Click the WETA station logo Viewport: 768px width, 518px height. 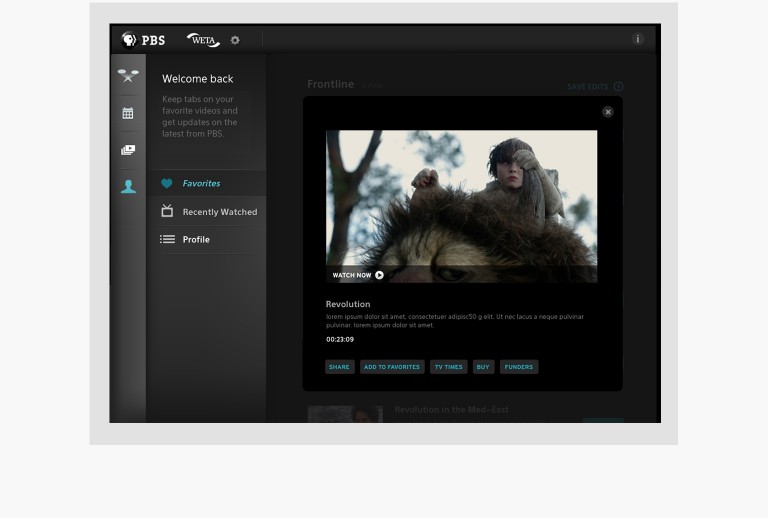point(203,40)
